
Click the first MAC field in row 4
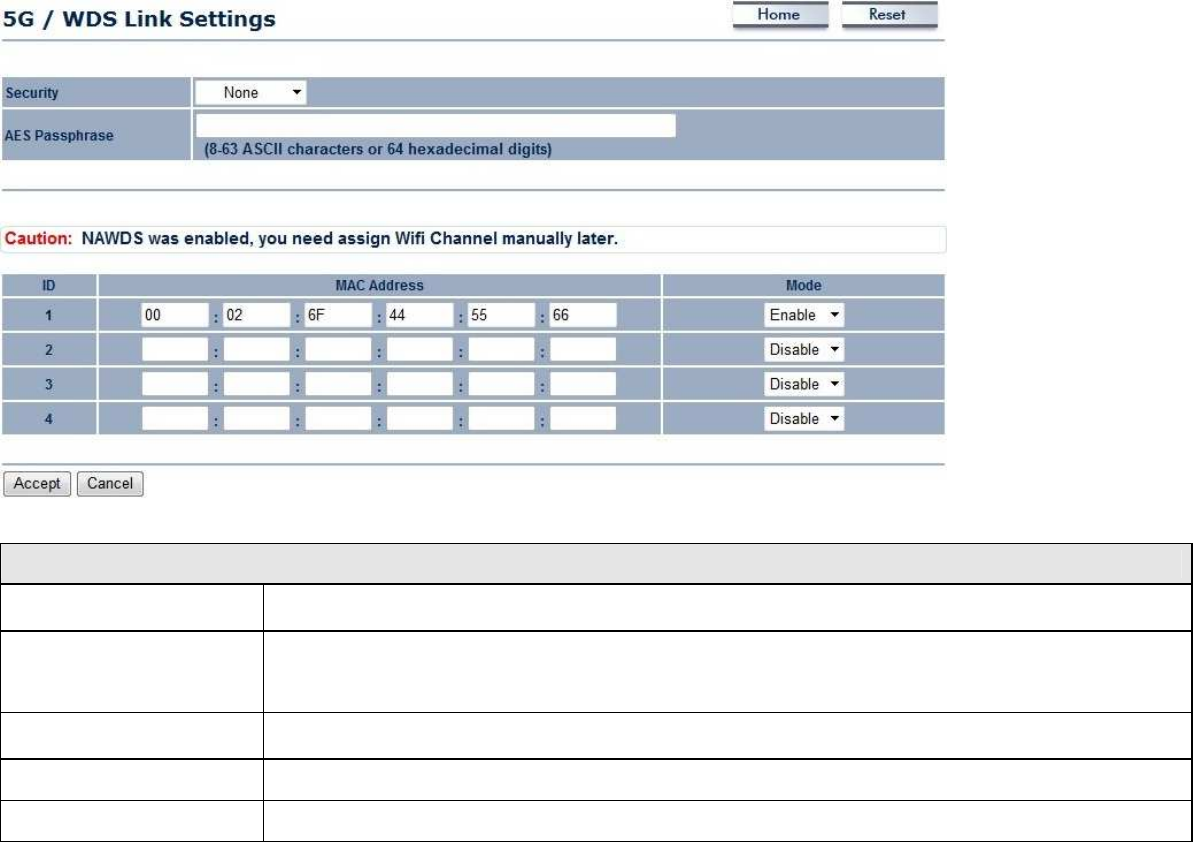(174, 419)
